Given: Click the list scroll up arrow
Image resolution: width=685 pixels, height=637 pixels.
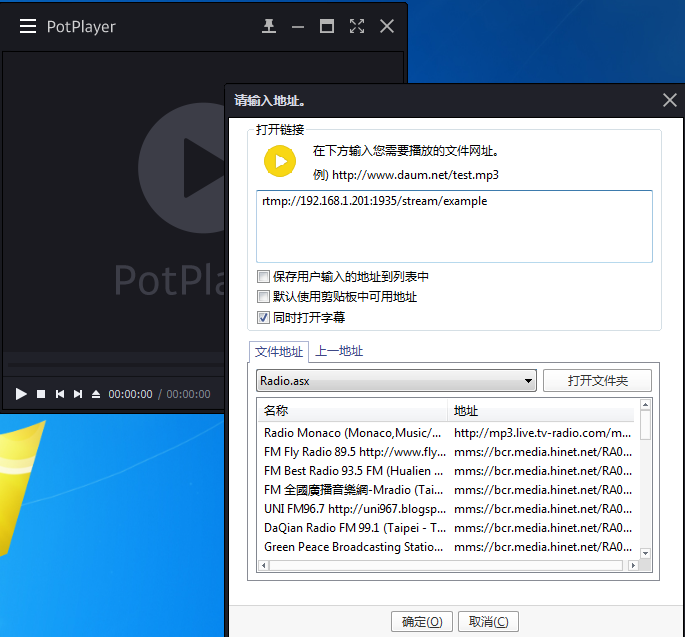Looking at the screenshot, I should point(645,405).
